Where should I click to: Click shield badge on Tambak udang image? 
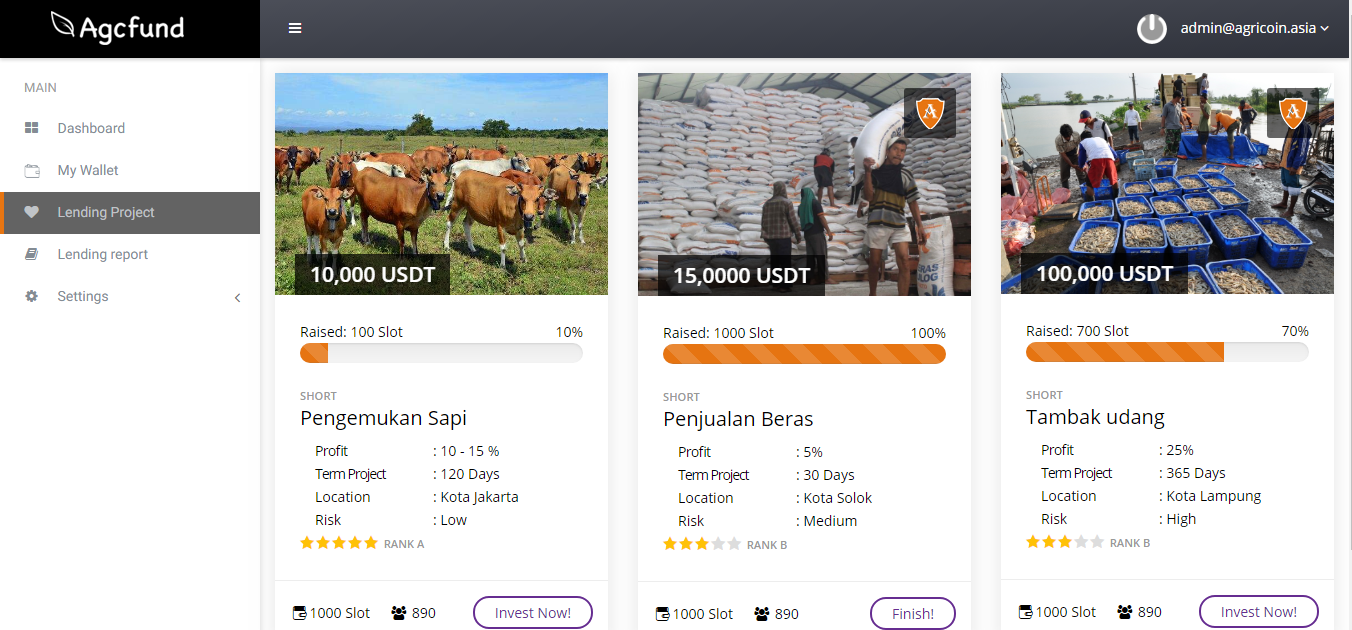click(x=1293, y=113)
